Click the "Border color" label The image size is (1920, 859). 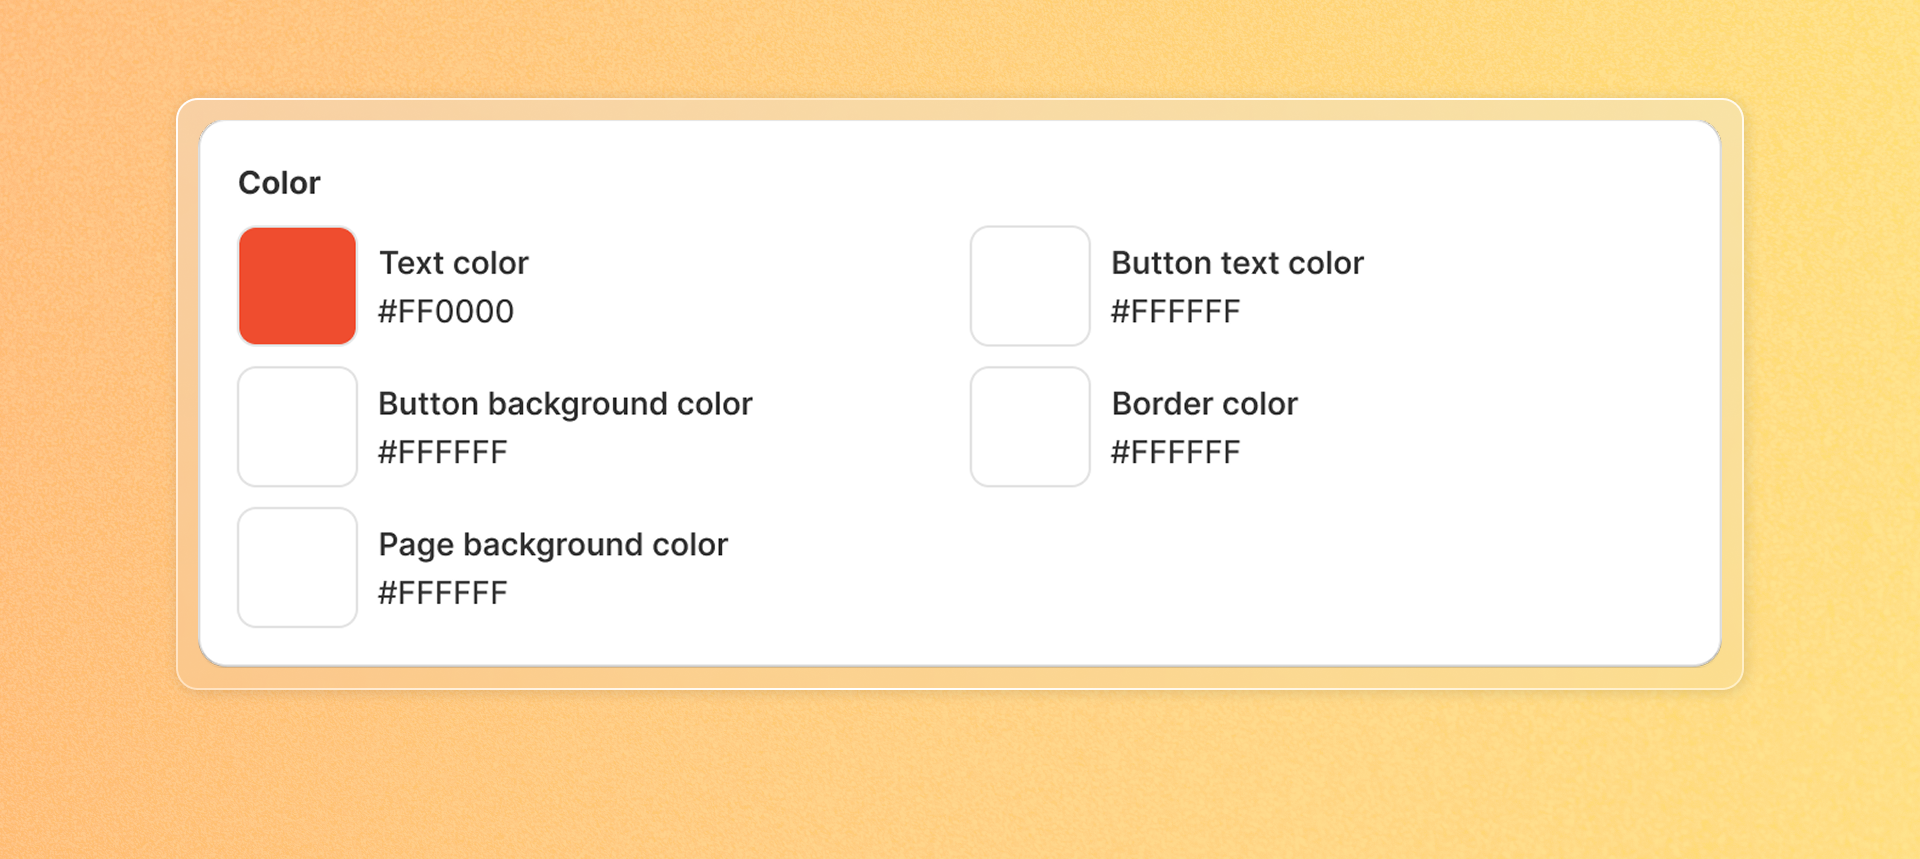point(1204,404)
